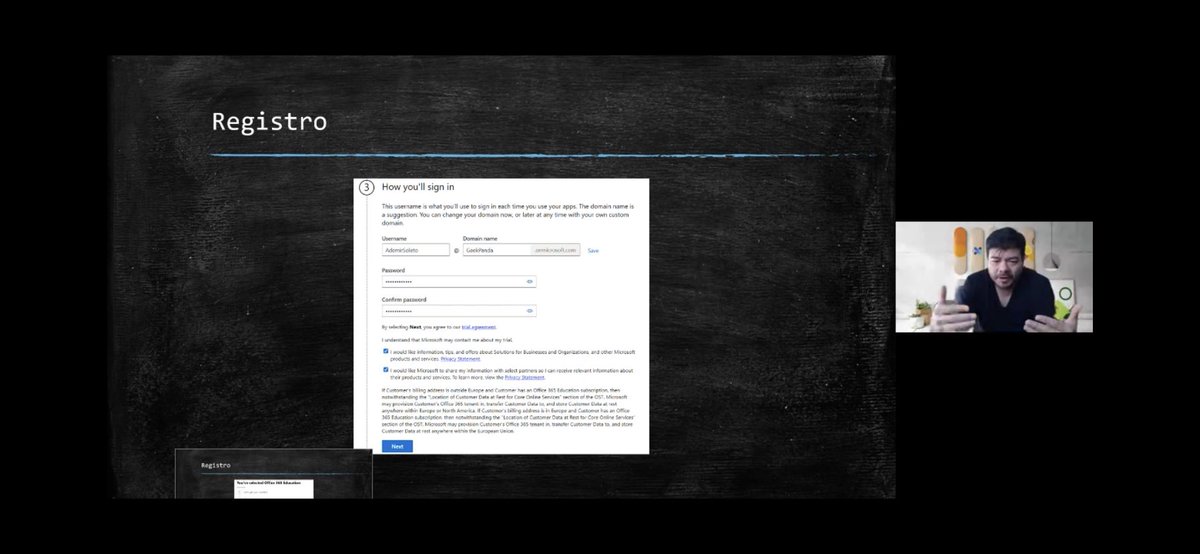Show the password with the Password eye icon
The width and height of the screenshot is (1200, 554).
pos(530,282)
